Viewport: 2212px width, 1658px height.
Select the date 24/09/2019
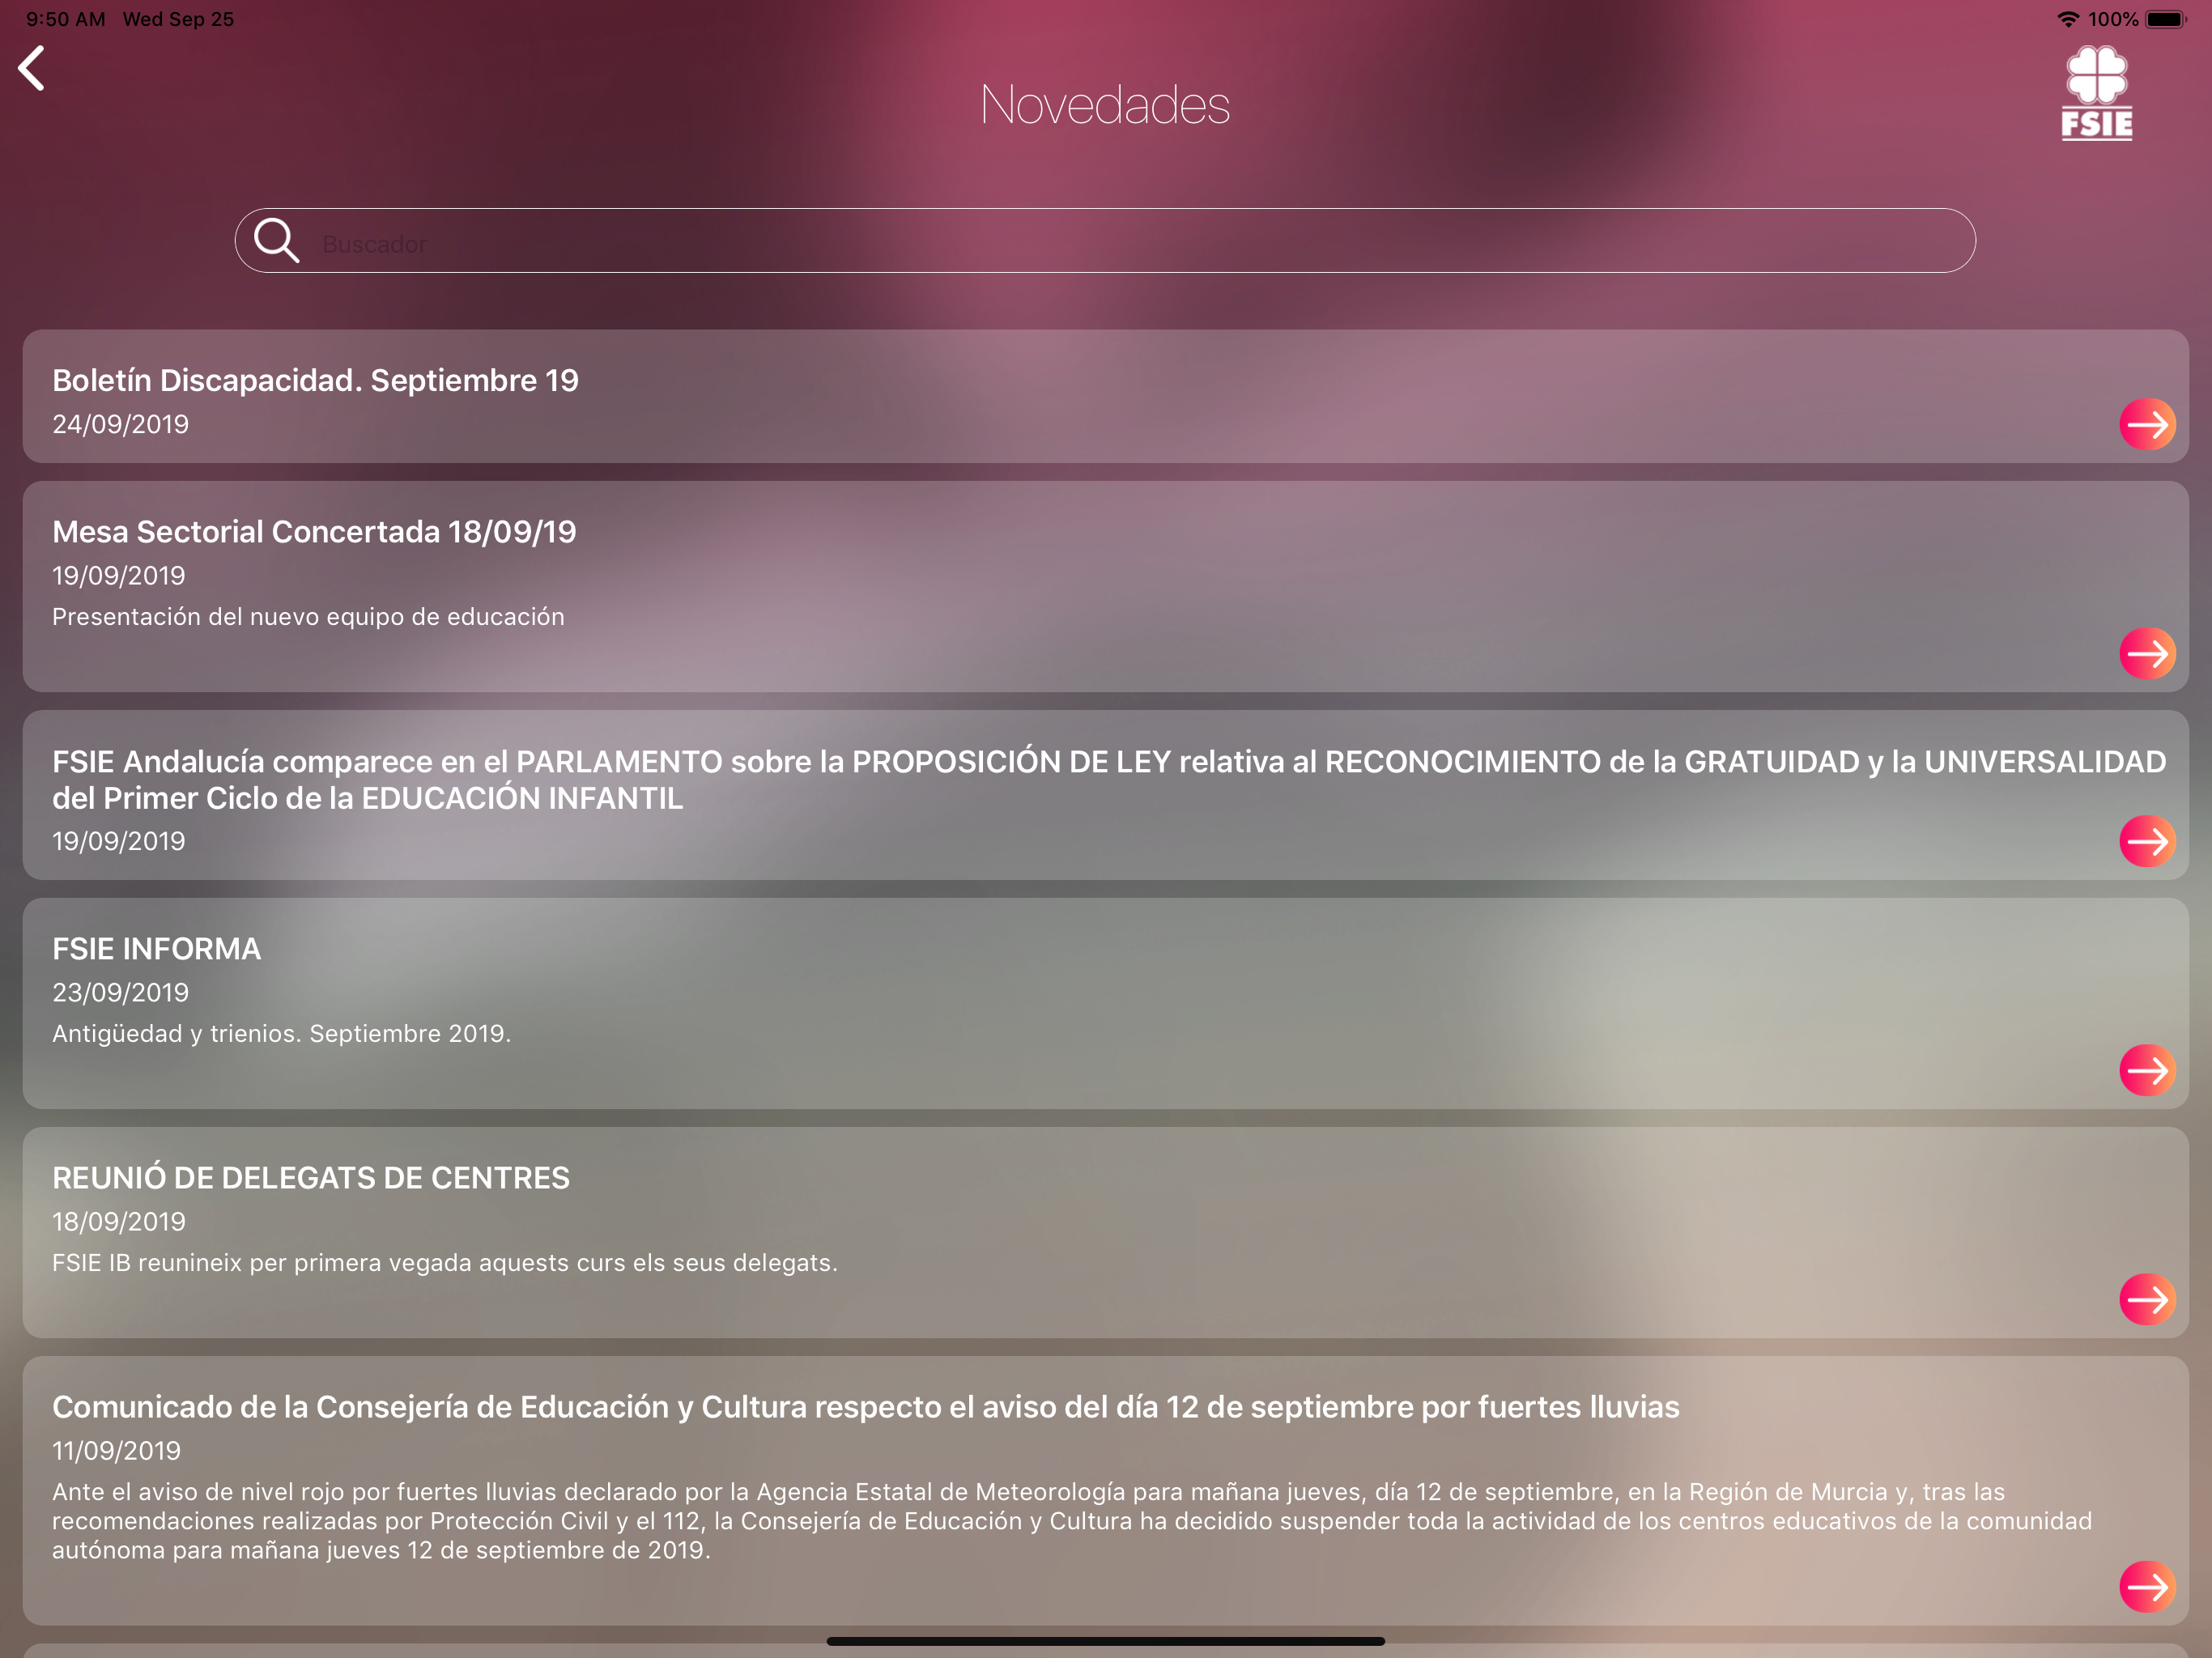coord(120,425)
